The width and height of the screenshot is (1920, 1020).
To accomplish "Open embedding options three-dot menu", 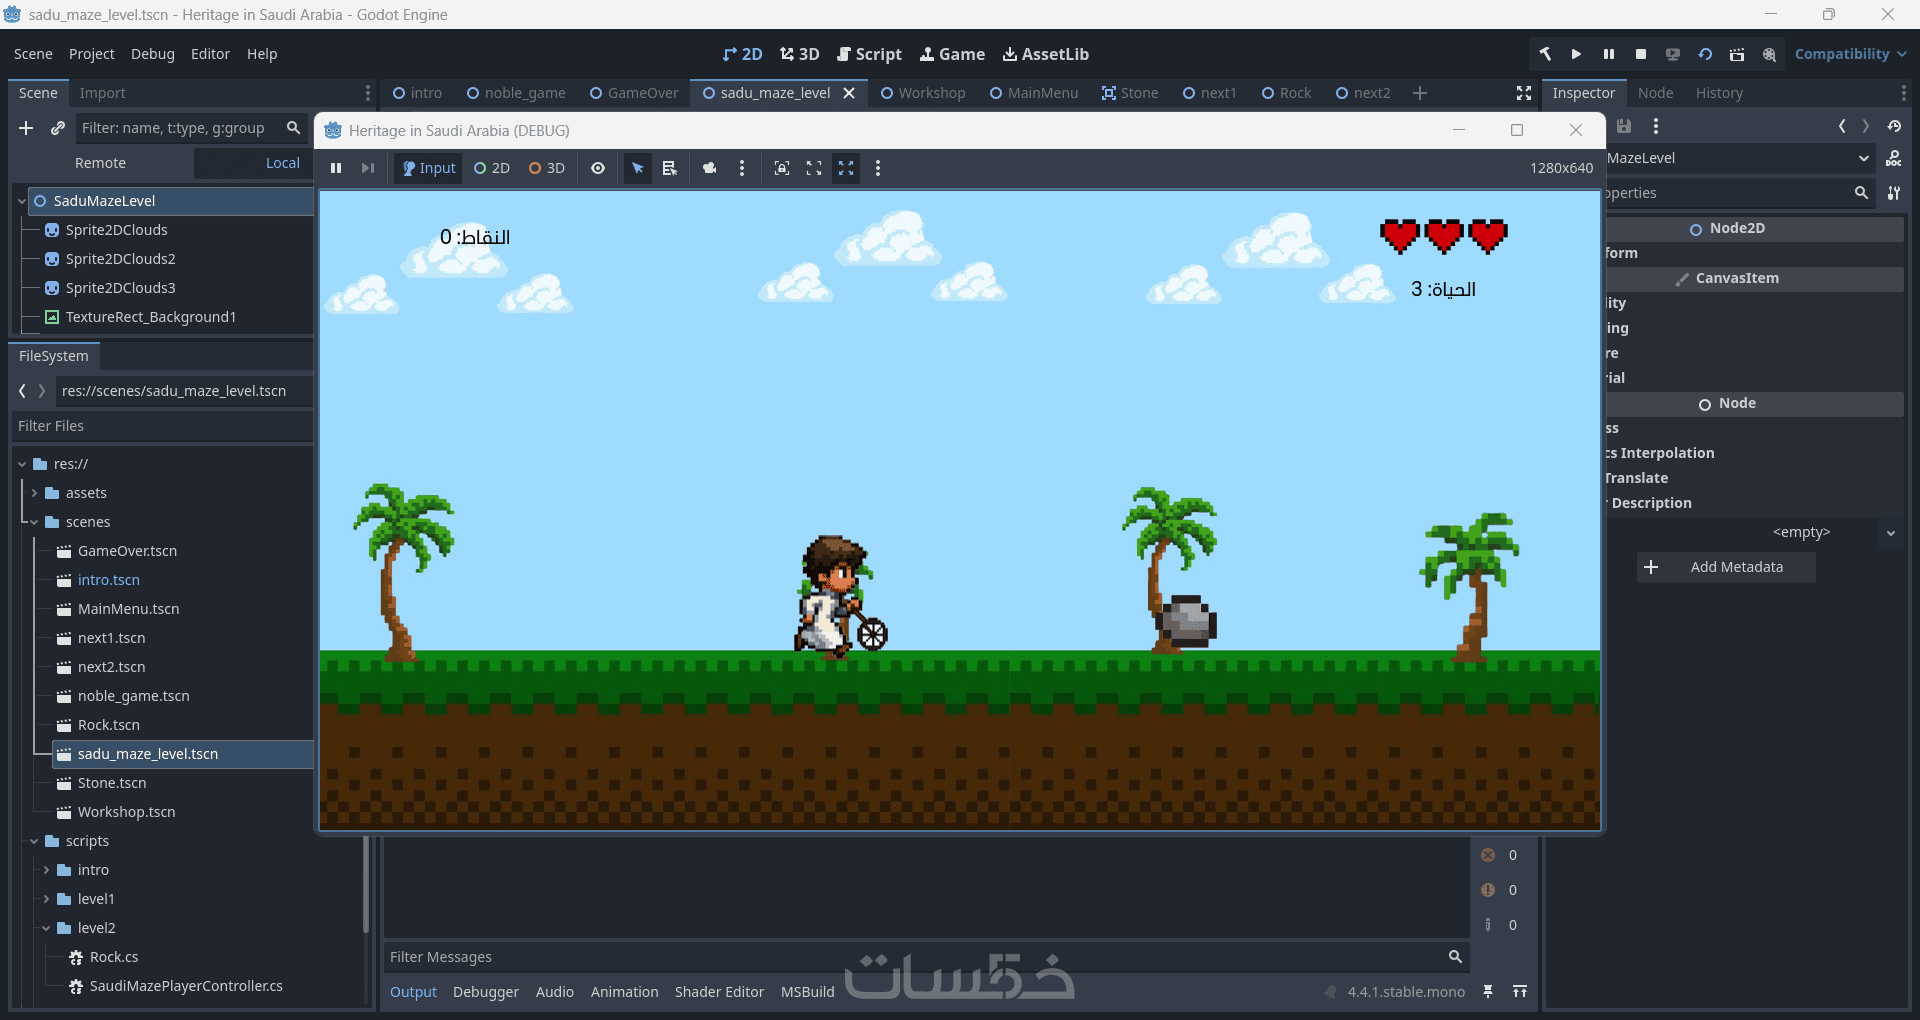I will 878,168.
